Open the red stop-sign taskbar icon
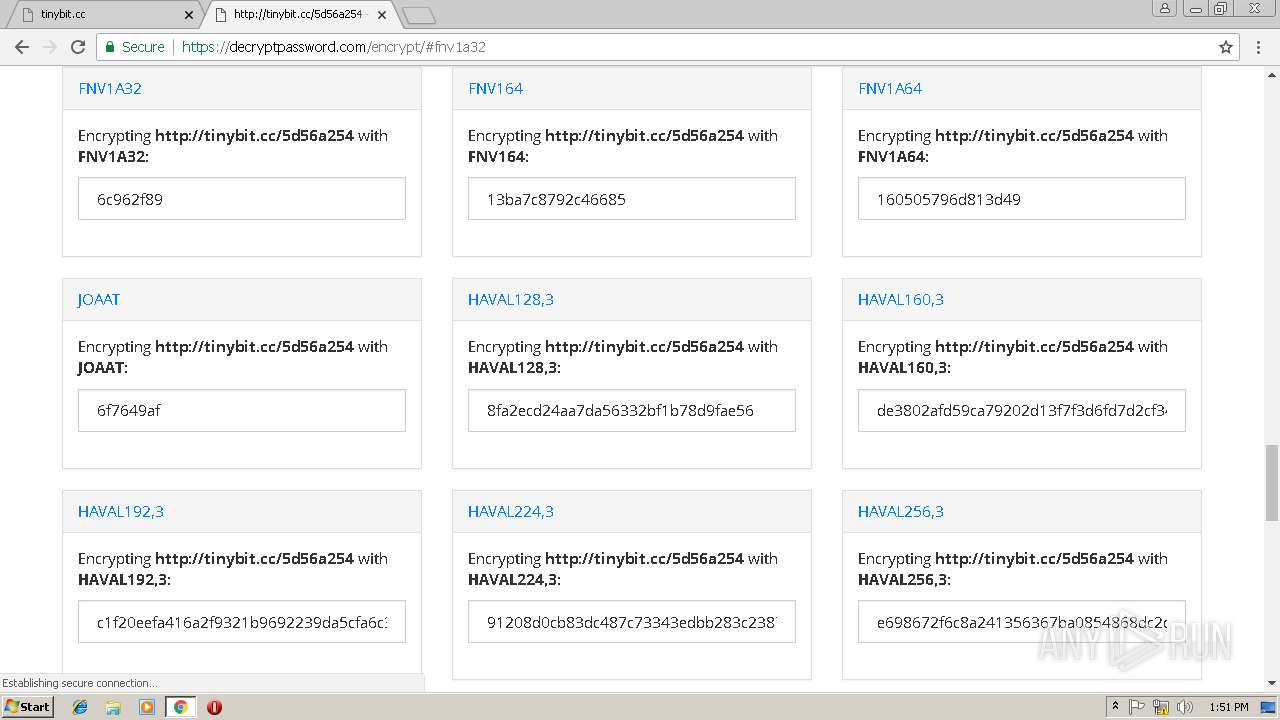The width and height of the screenshot is (1280, 720). pyautogui.click(x=214, y=707)
